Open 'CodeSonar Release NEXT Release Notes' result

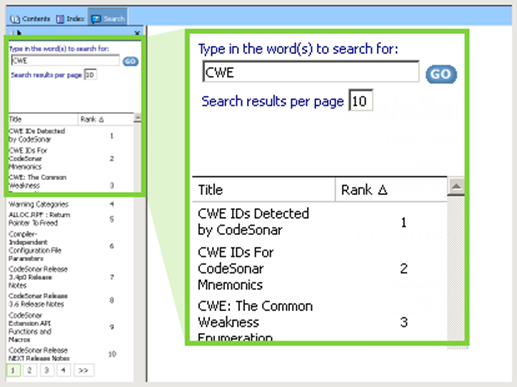click(x=39, y=354)
